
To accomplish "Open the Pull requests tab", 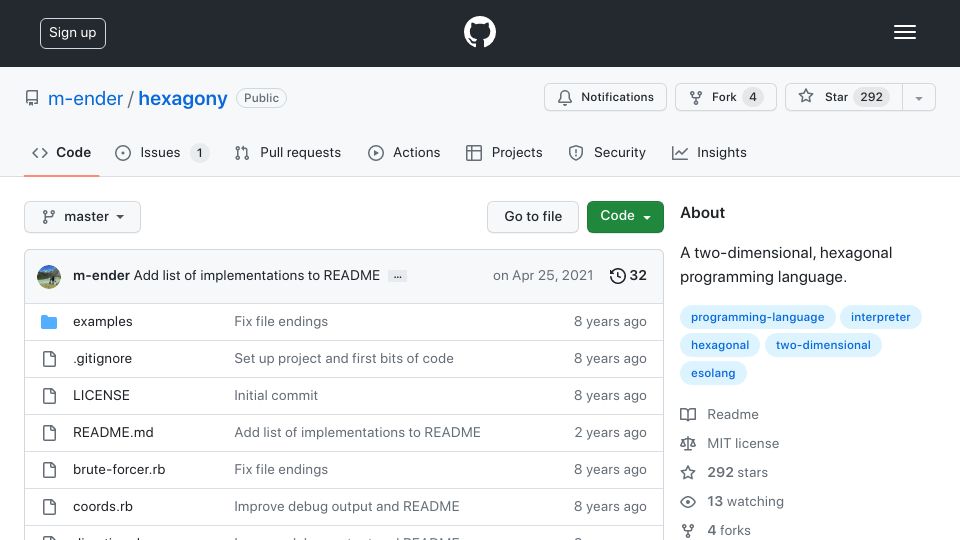I will click(x=288, y=152).
